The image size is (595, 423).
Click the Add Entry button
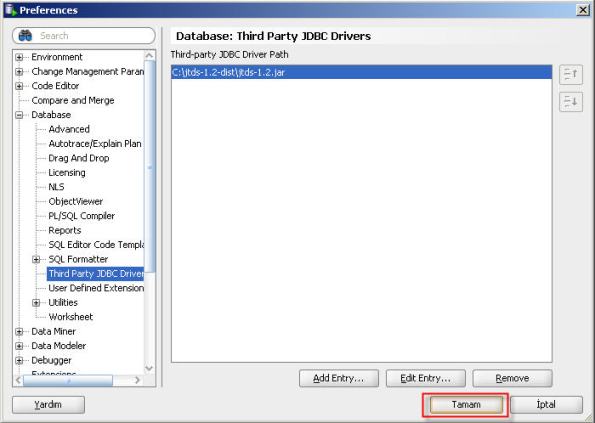click(x=338, y=378)
